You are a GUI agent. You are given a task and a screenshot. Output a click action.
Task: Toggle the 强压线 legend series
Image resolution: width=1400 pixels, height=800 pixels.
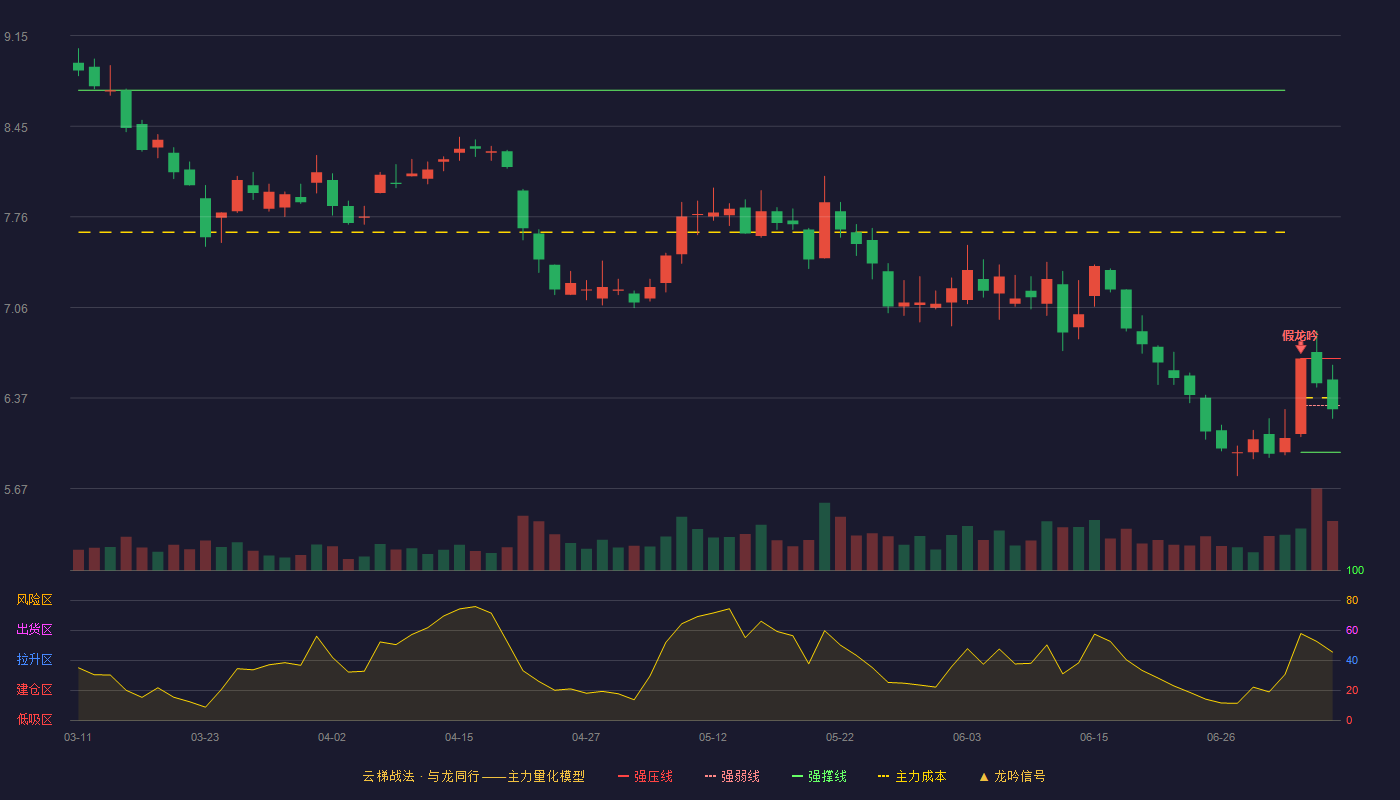click(645, 776)
